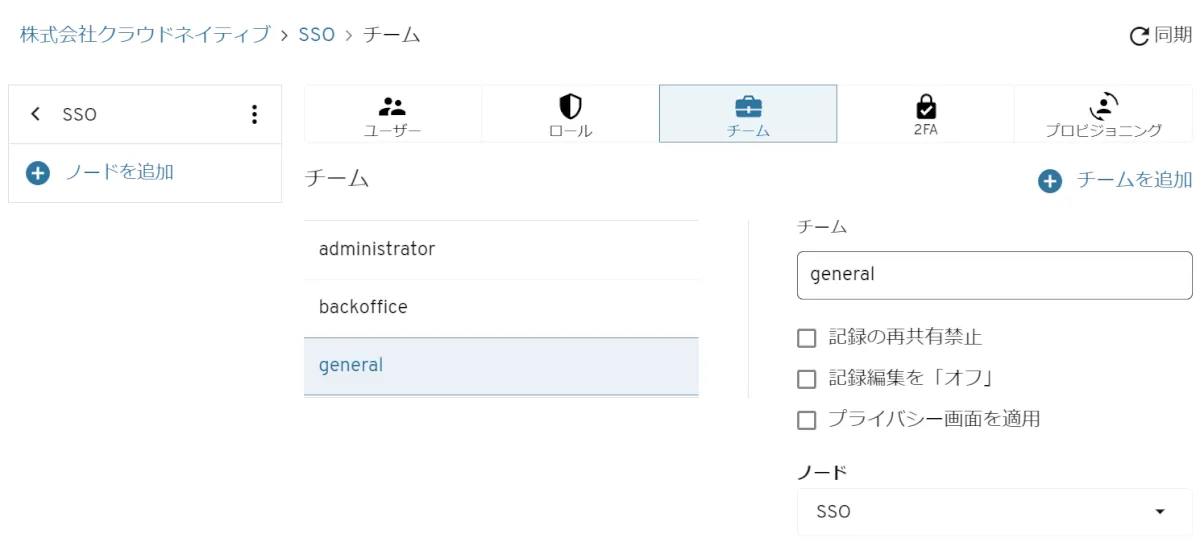
Task: Select the backoffice team row
Action: 500,307
